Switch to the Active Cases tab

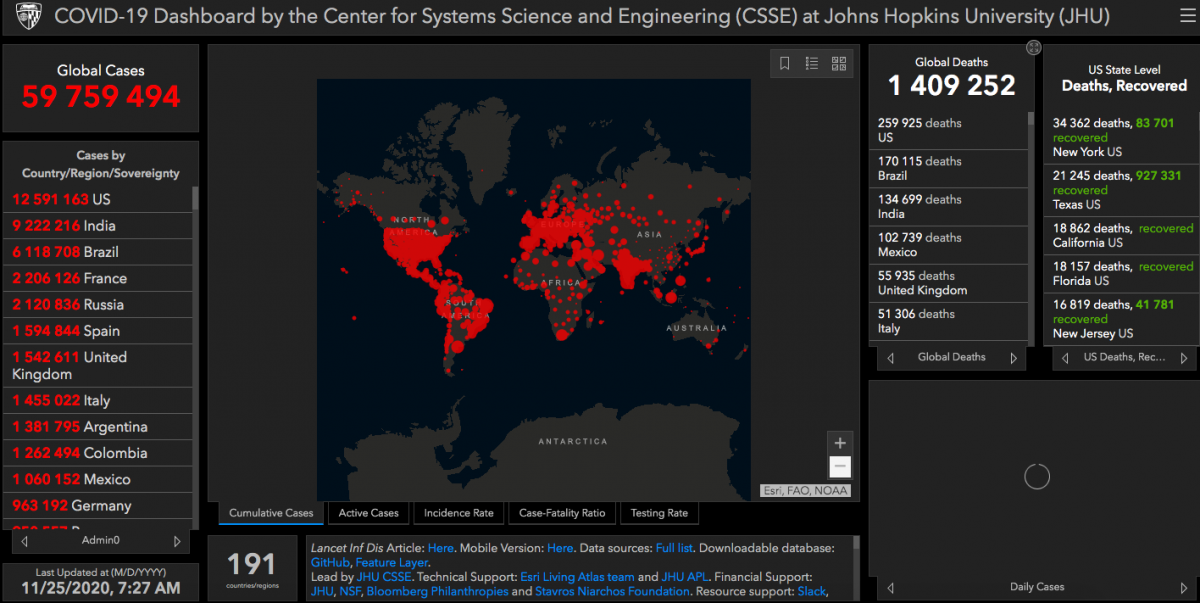pyautogui.click(x=369, y=513)
